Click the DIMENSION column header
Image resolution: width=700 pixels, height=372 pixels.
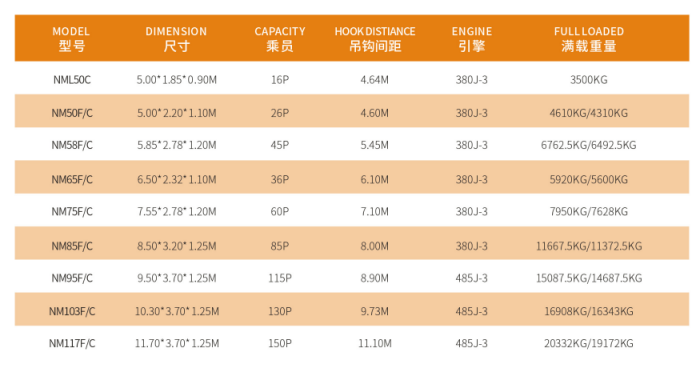click(176, 38)
